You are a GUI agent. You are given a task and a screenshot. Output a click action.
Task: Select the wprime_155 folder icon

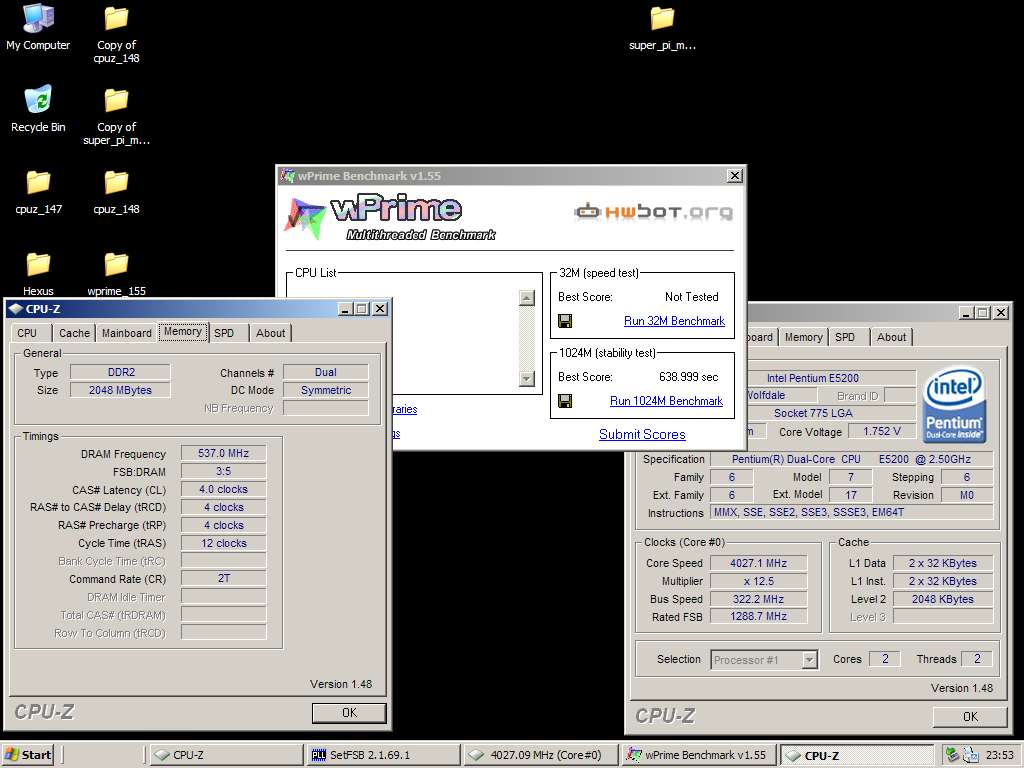(x=116, y=264)
